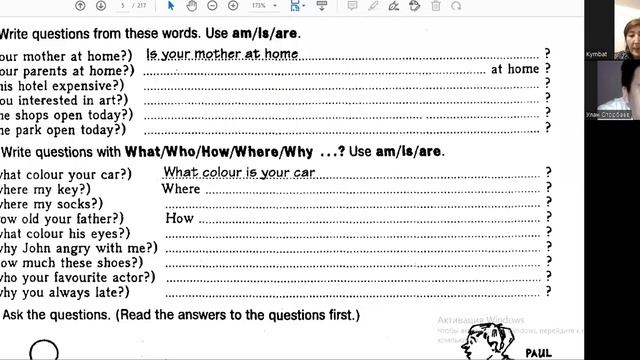Click the rotate arrow icon
This screenshot has height=360, width=640.
[456, 6]
